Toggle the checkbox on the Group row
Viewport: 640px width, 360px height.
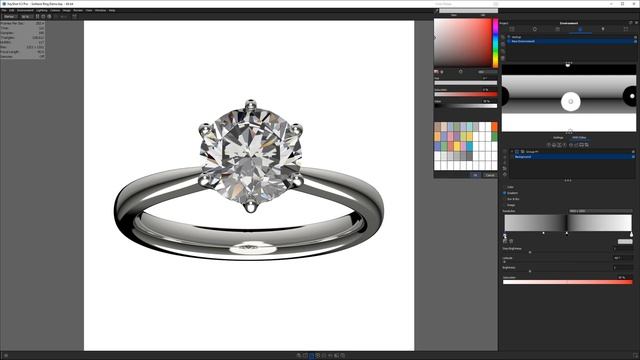click(x=517, y=151)
